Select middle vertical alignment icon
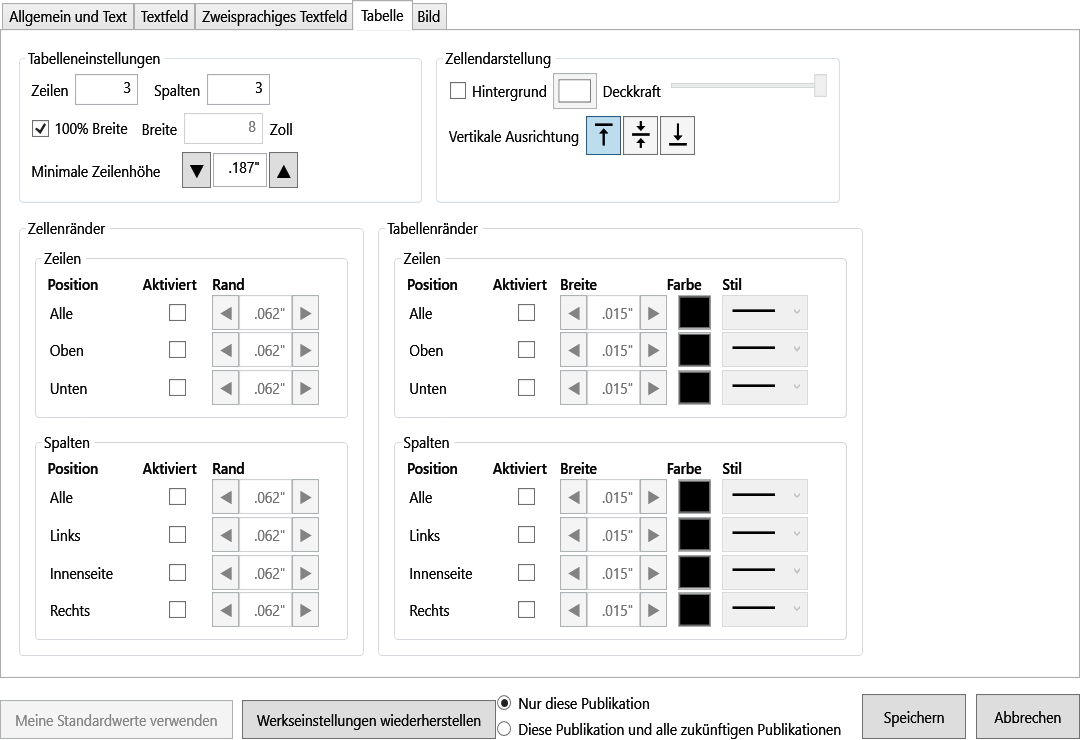 pos(641,135)
